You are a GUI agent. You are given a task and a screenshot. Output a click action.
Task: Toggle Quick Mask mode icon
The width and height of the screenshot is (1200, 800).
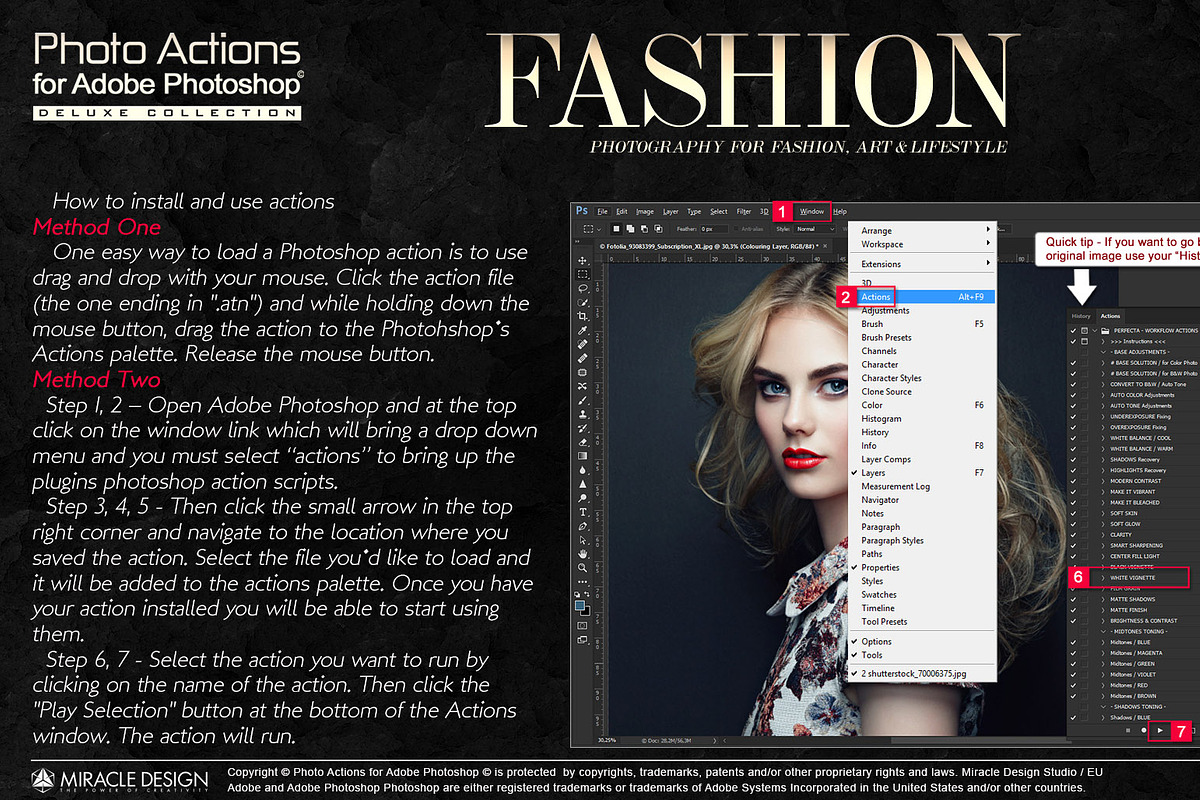click(x=582, y=625)
